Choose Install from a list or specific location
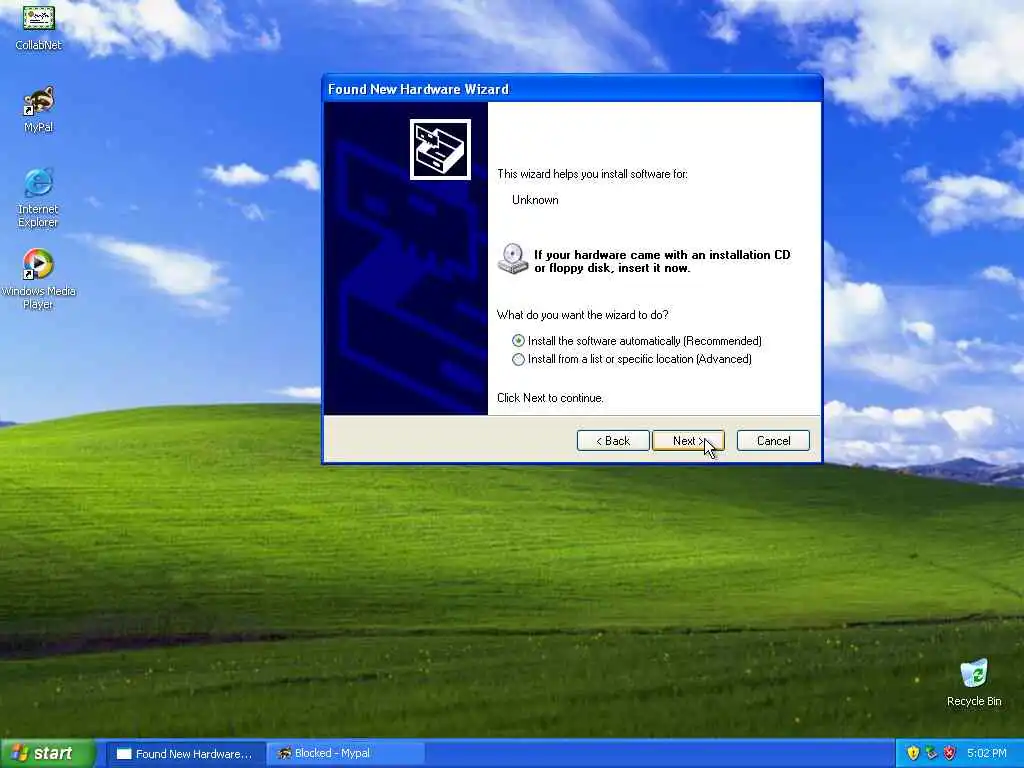Viewport: 1024px width, 768px height. pos(632,359)
